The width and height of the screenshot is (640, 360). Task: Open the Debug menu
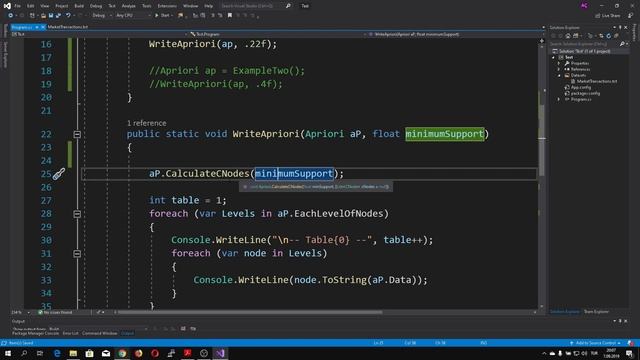click(96, 6)
